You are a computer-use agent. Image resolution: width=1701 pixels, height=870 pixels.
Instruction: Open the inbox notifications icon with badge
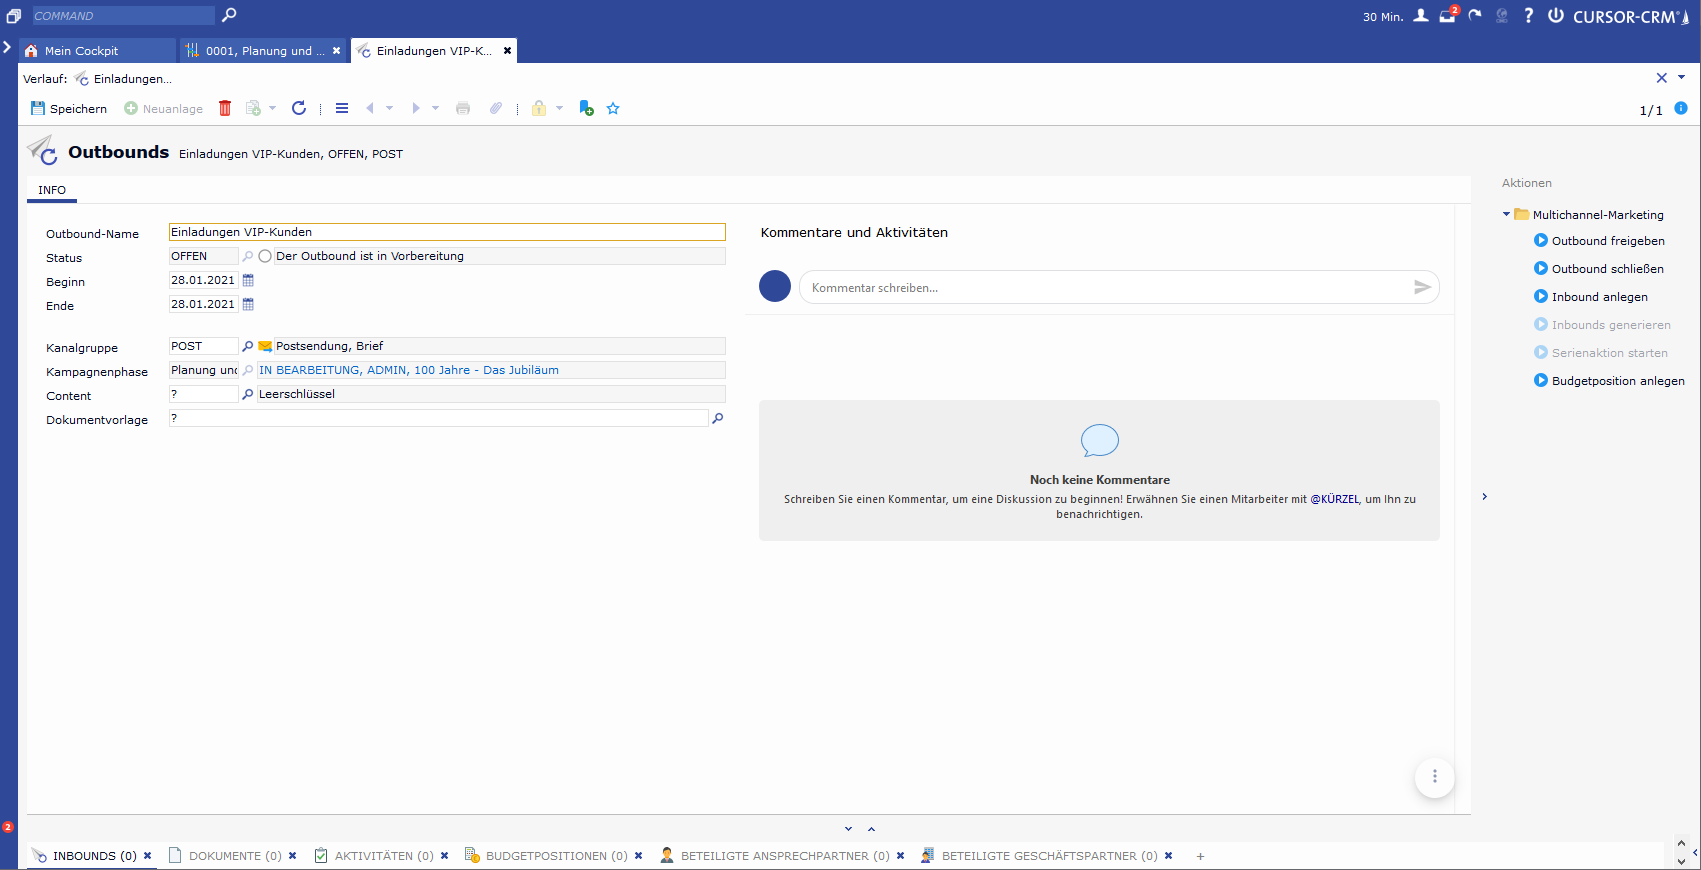tap(1447, 16)
